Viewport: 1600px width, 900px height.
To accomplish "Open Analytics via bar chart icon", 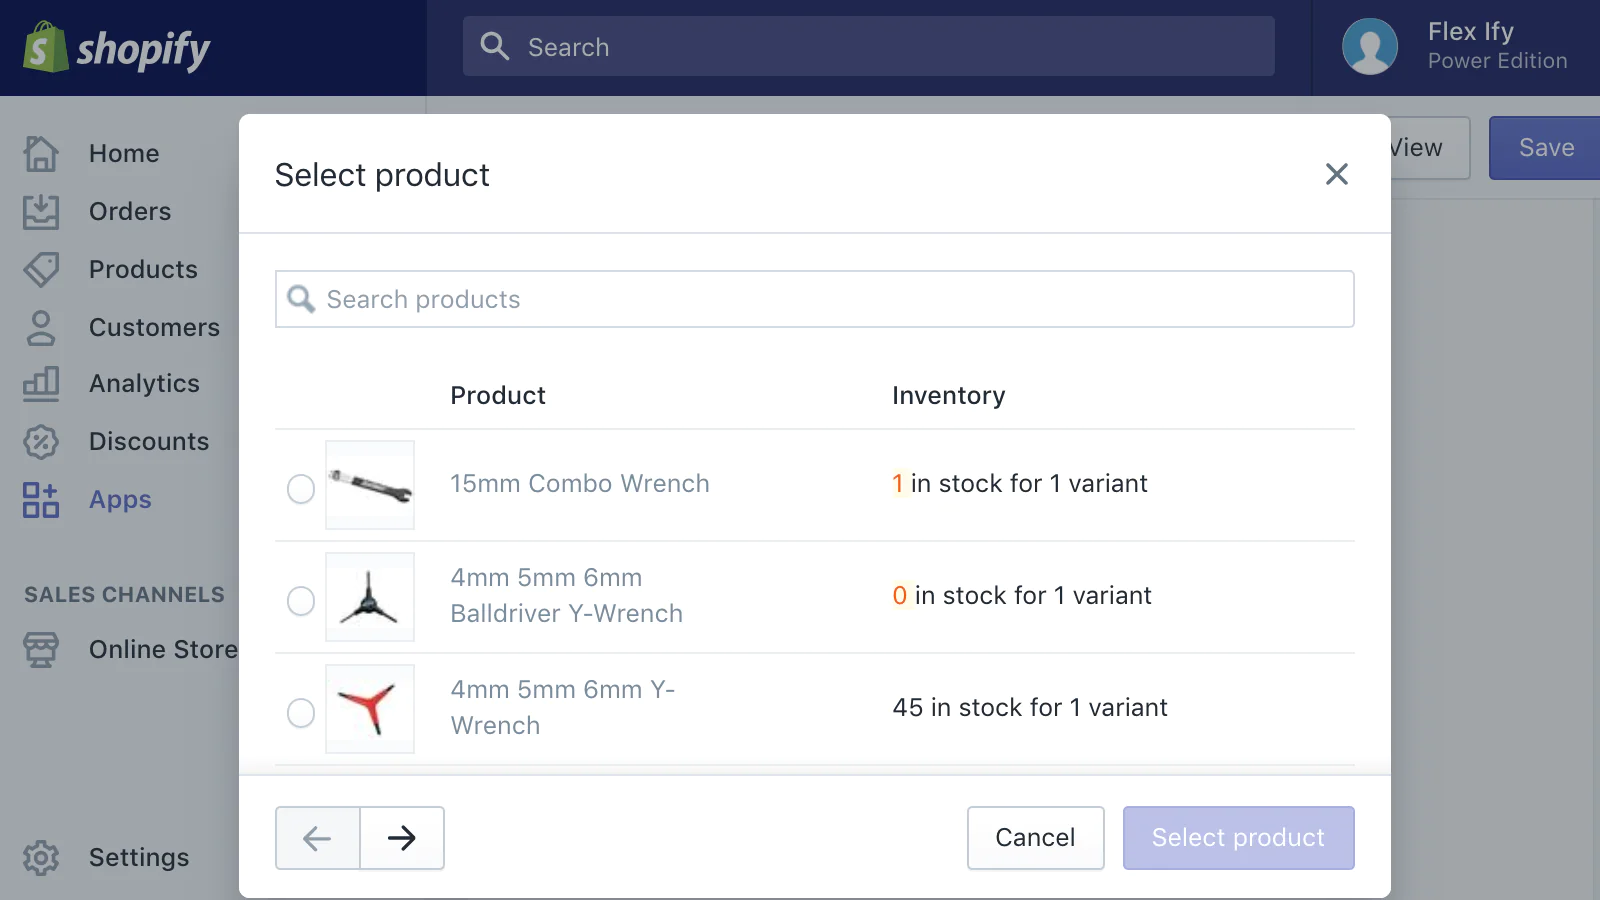I will tap(41, 384).
